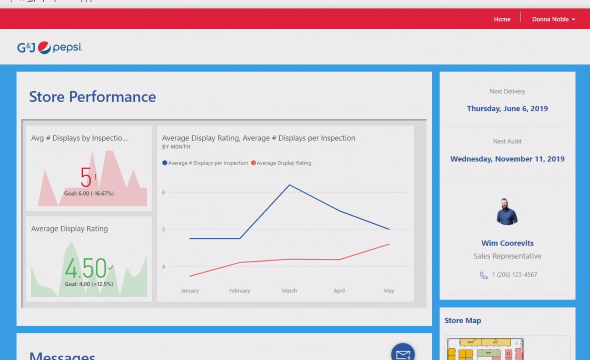The height and width of the screenshot is (360, 590).
Task: Click Wim Coorevits profile photo
Action: [507, 211]
